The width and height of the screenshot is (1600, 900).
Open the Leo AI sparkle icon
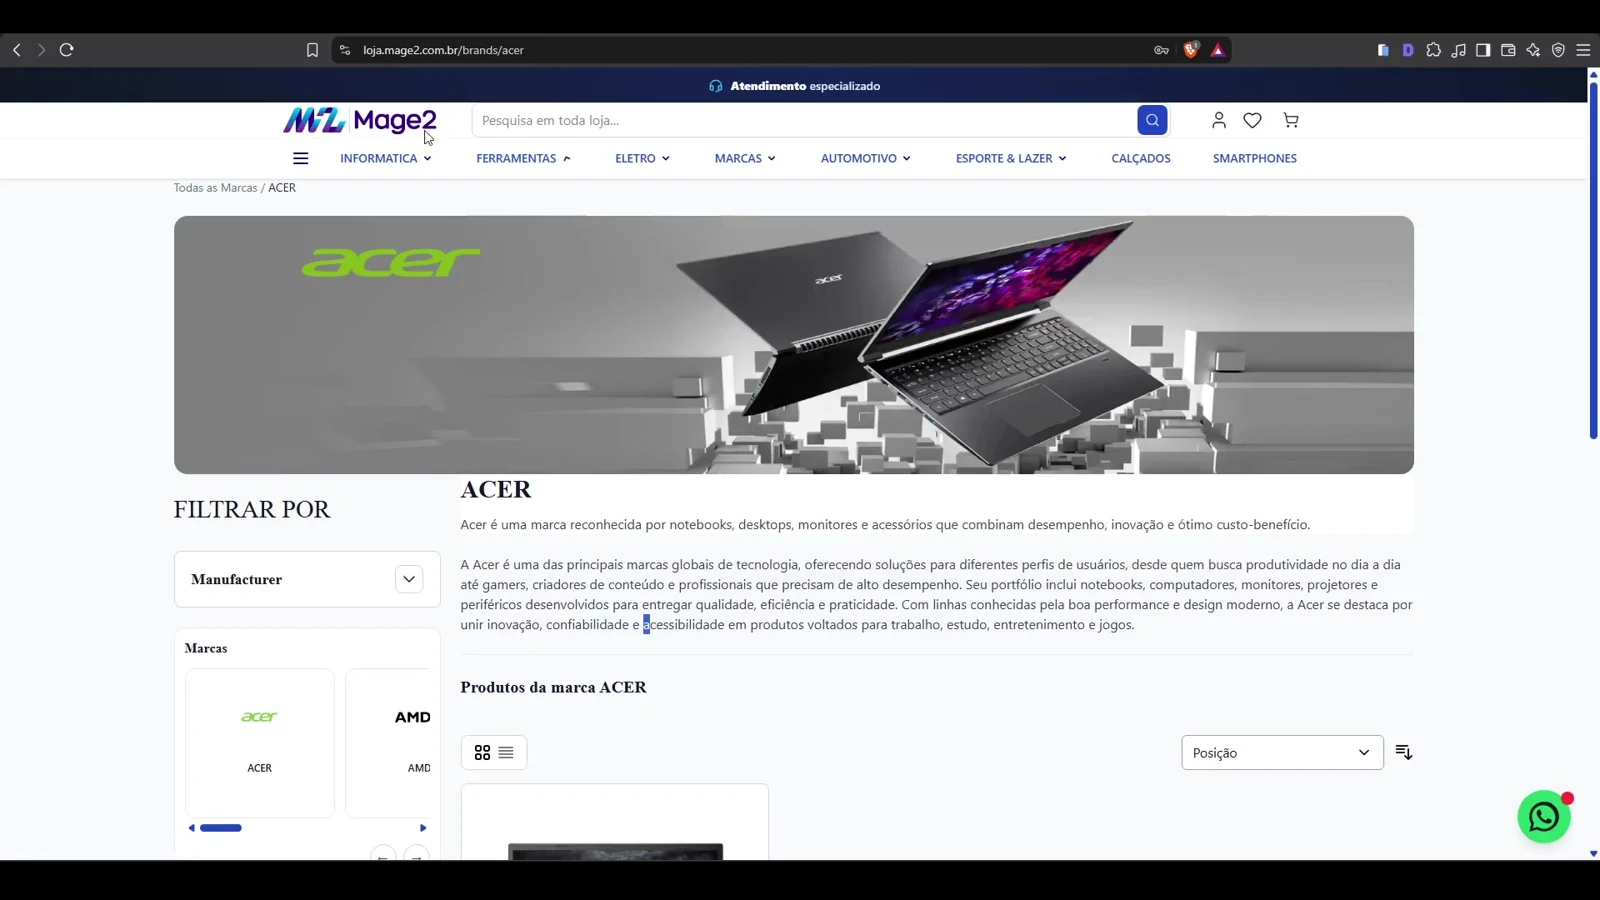coord(1533,50)
